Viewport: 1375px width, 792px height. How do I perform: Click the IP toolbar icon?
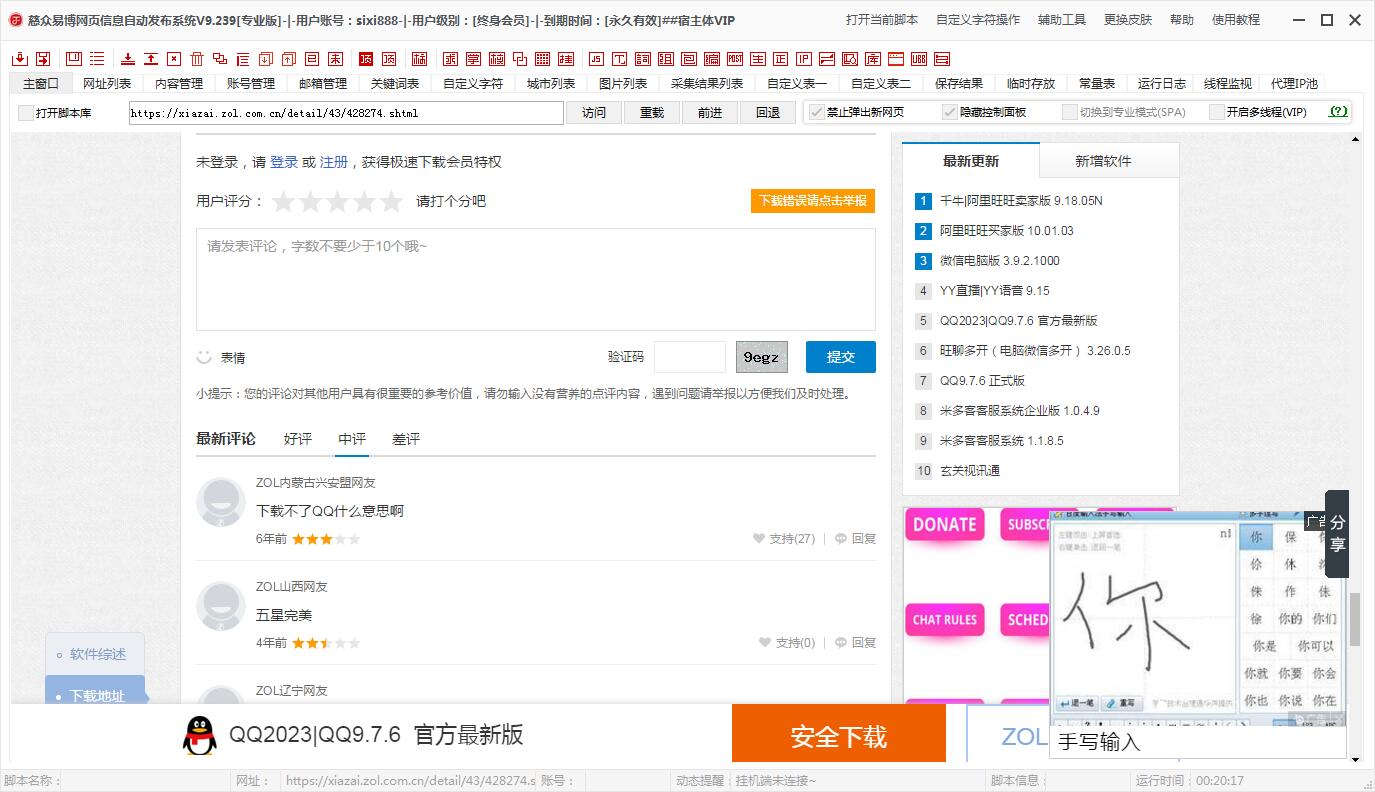804,59
